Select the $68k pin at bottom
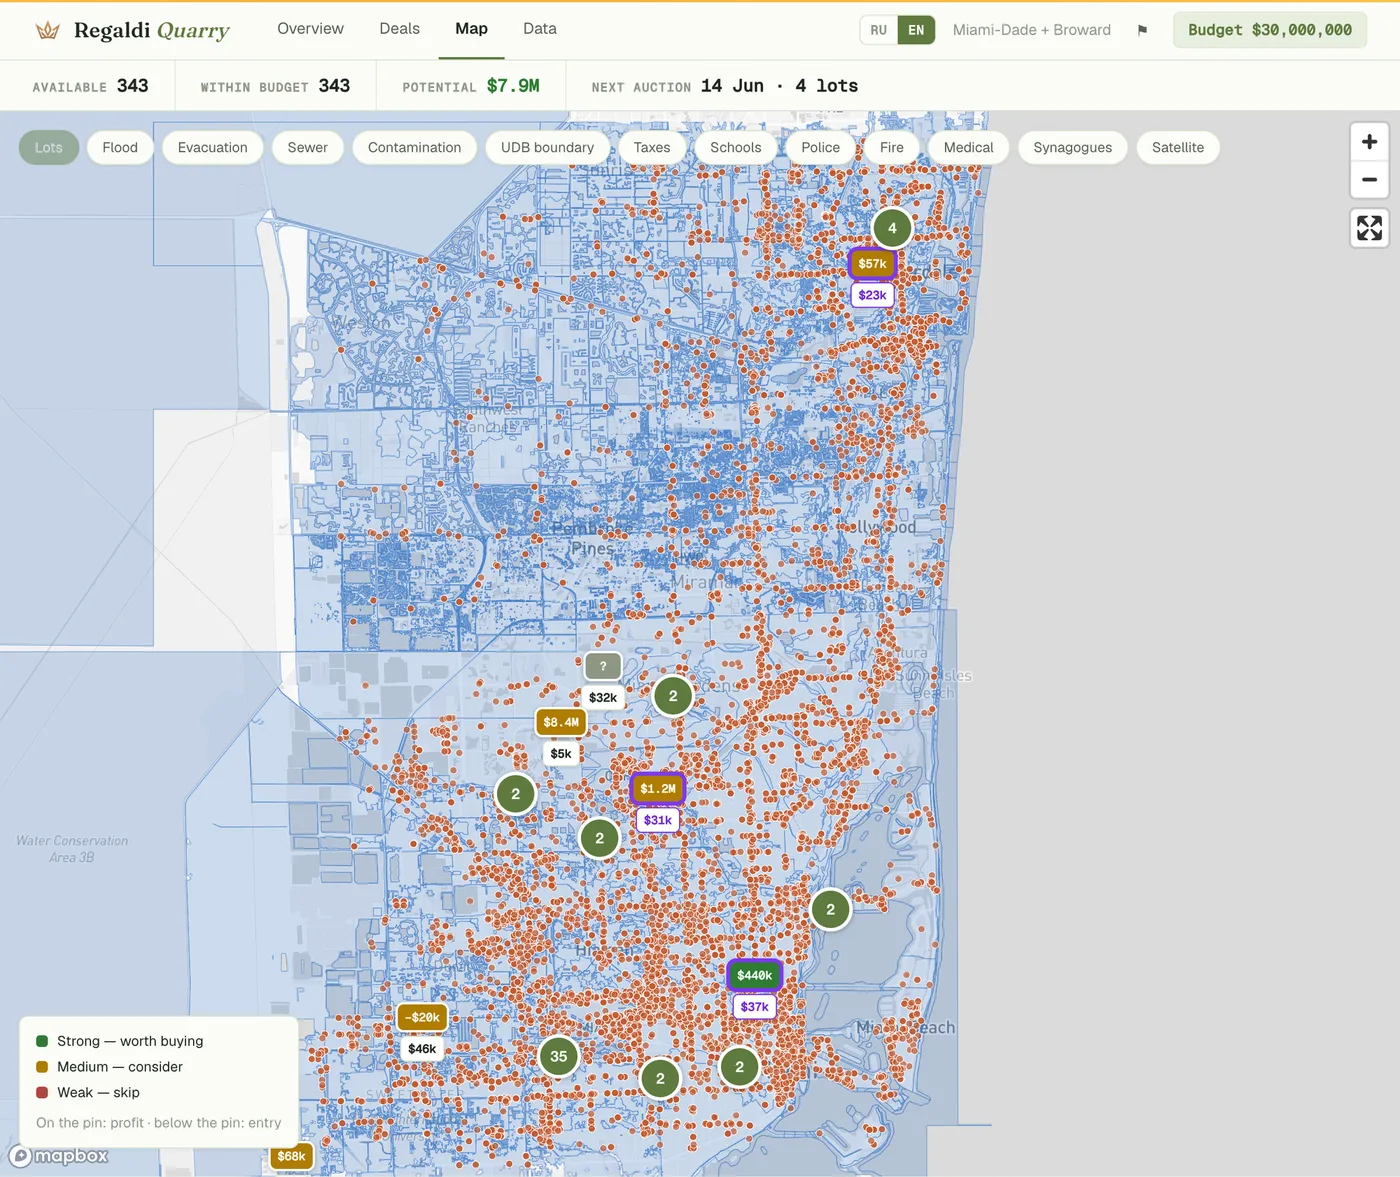 point(291,1156)
